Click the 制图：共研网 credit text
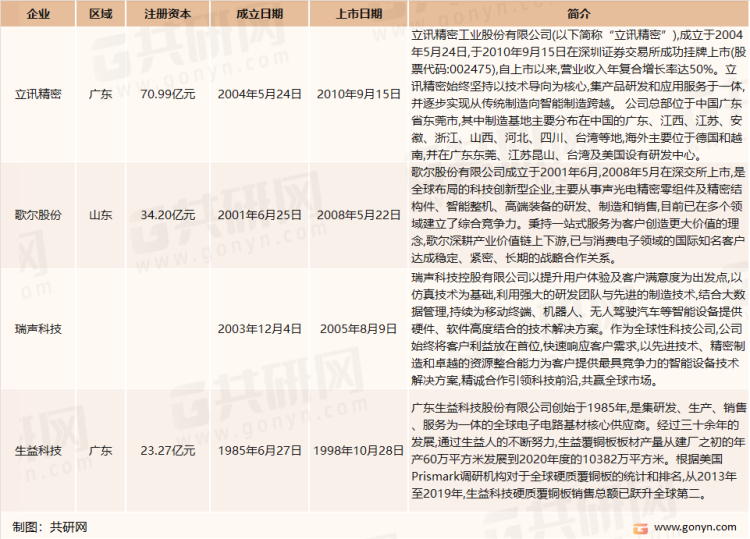Screen dimensions: 750x539 50,527
